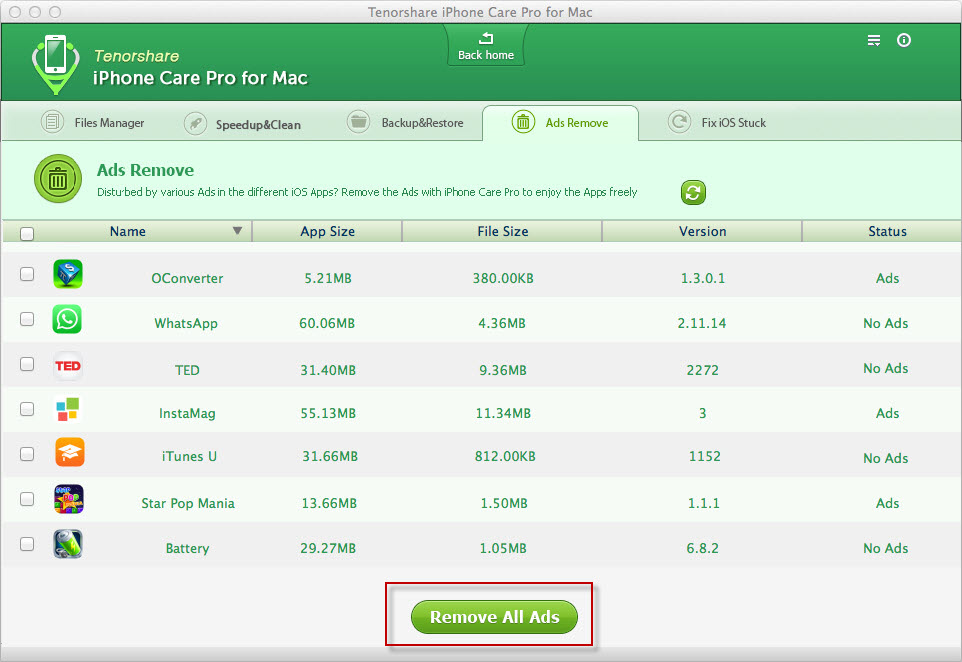Open the Backup&Restore tab
Screen dimensions: 962x662
406,123
